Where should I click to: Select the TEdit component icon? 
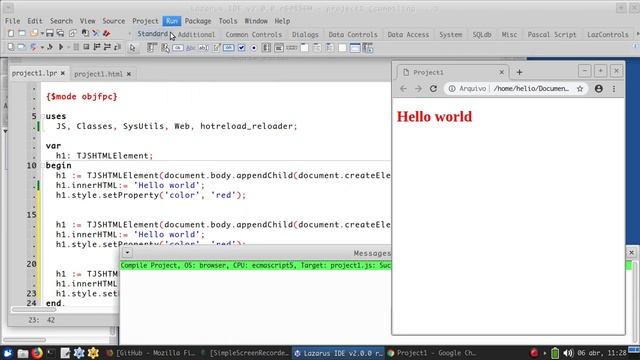(203, 48)
